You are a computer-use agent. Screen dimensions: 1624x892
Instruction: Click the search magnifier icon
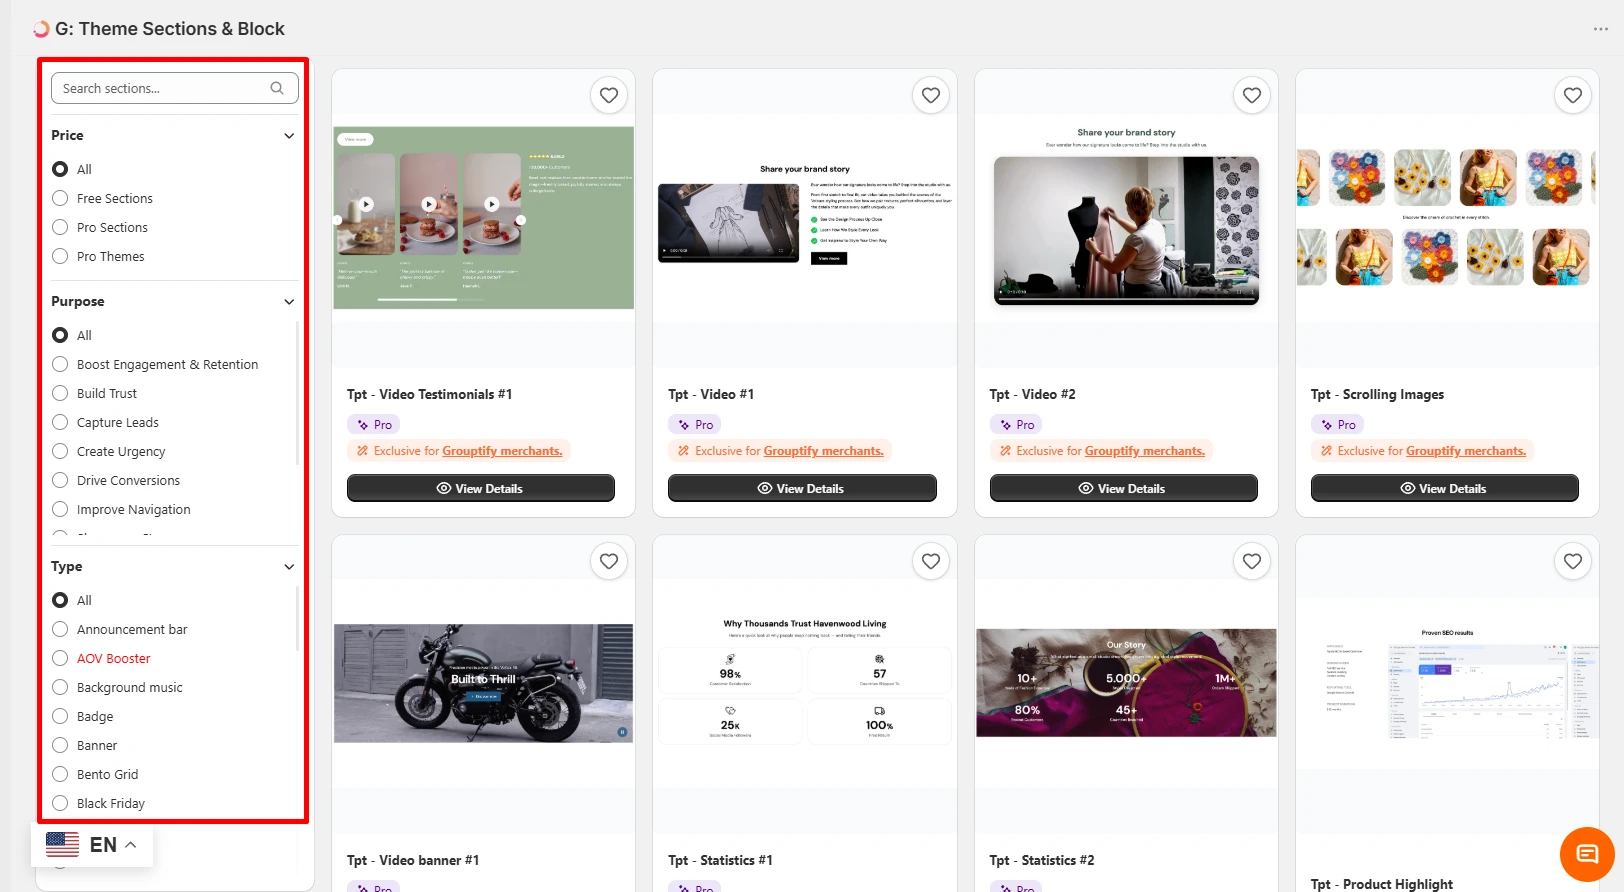pyautogui.click(x=277, y=88)
